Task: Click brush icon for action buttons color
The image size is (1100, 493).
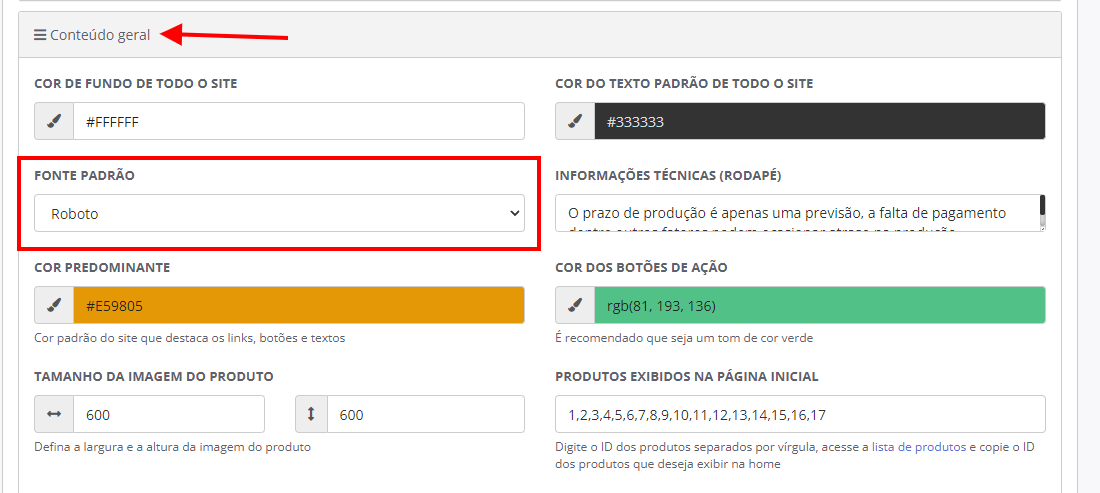Action: pos(575,305)
